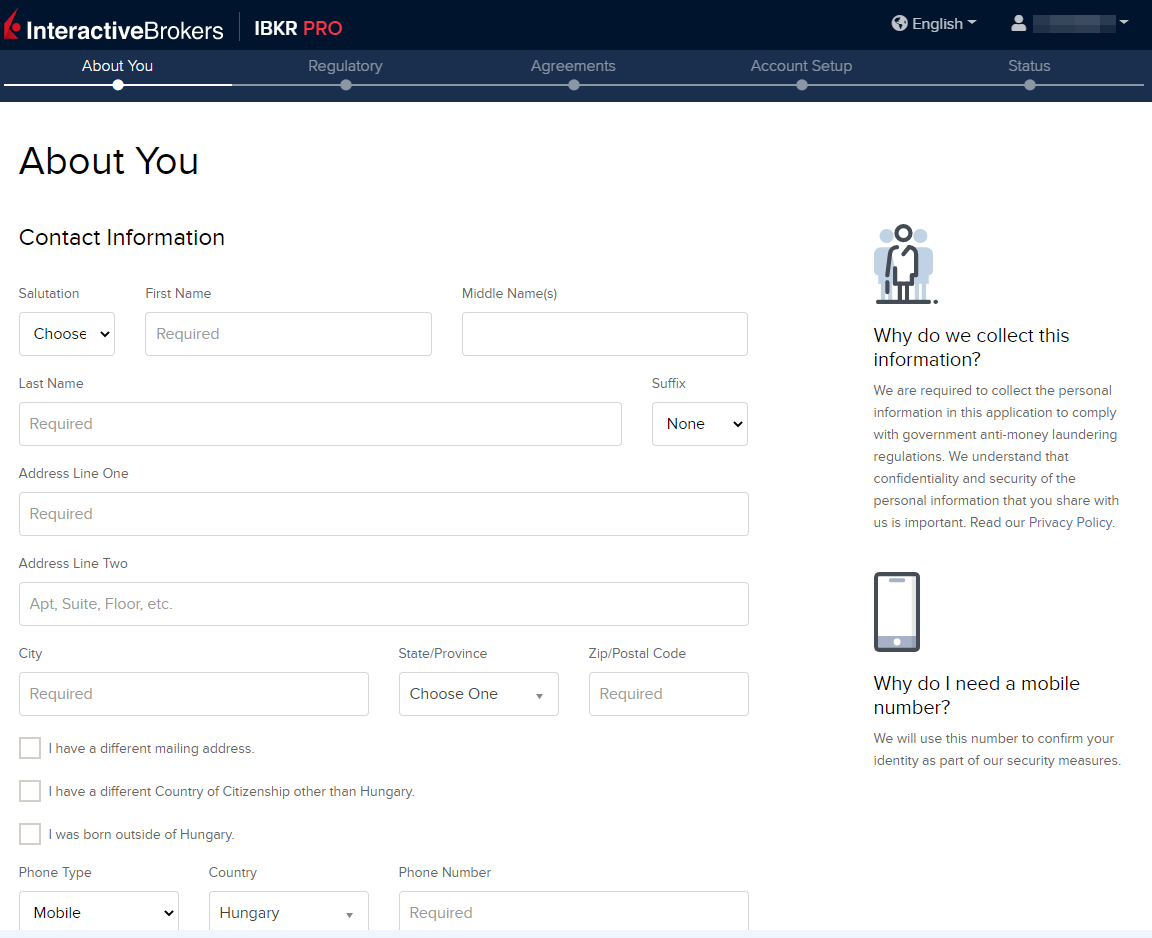Screen dimensions: 1152x938
Task: Click the First Name input field
Action: (288, 334)
